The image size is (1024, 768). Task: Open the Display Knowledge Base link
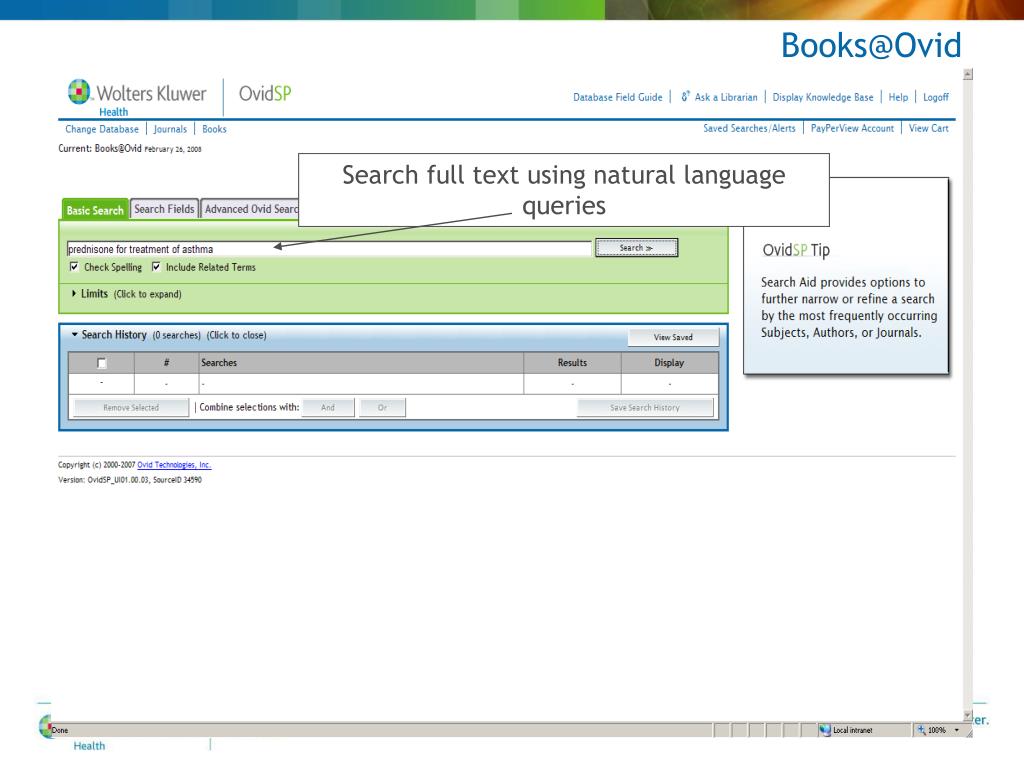point(823,97)
